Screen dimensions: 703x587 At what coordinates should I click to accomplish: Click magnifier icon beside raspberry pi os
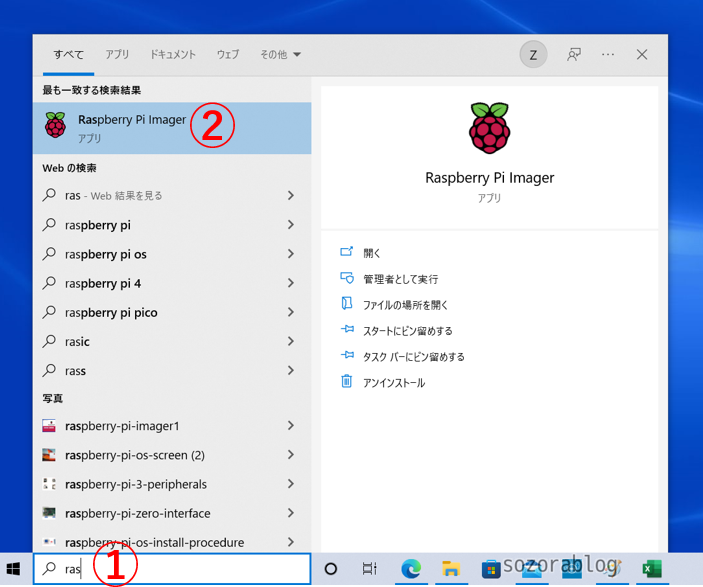49,254
